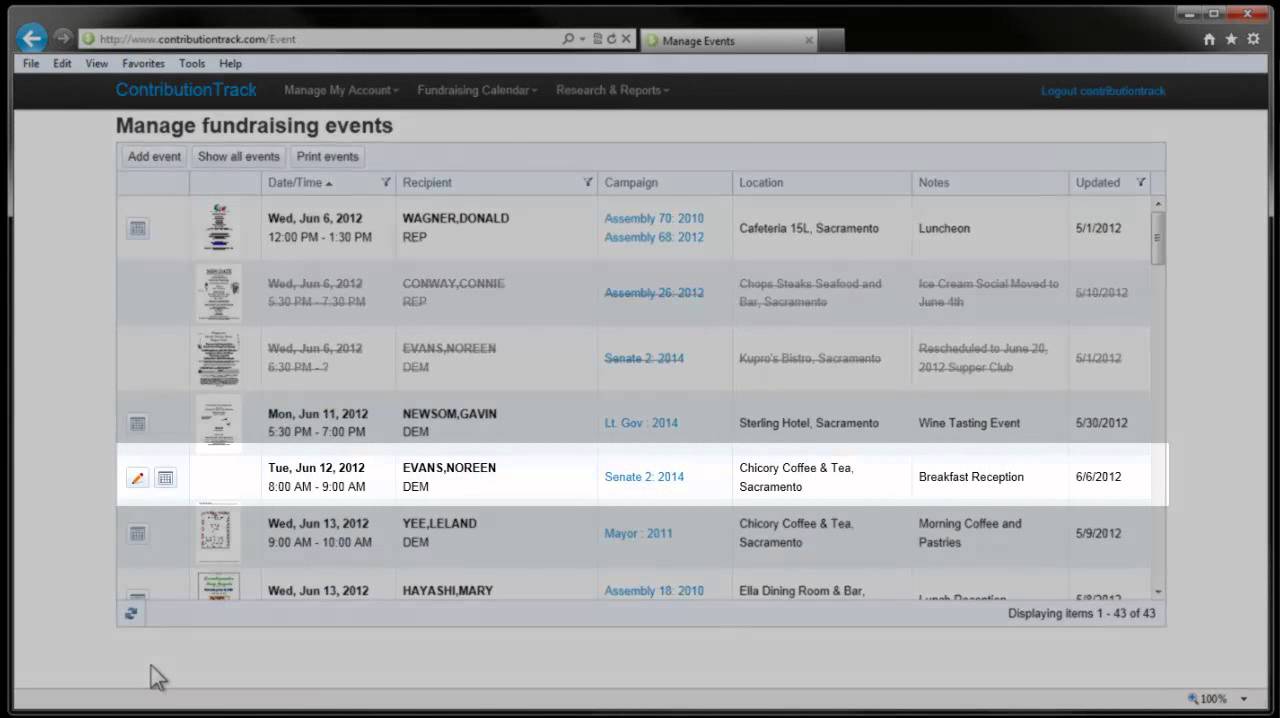Open the address bar search dropdown arrow
This screenshot has height=718, width=1280.
pyautogui.click(x=582, y=39)
